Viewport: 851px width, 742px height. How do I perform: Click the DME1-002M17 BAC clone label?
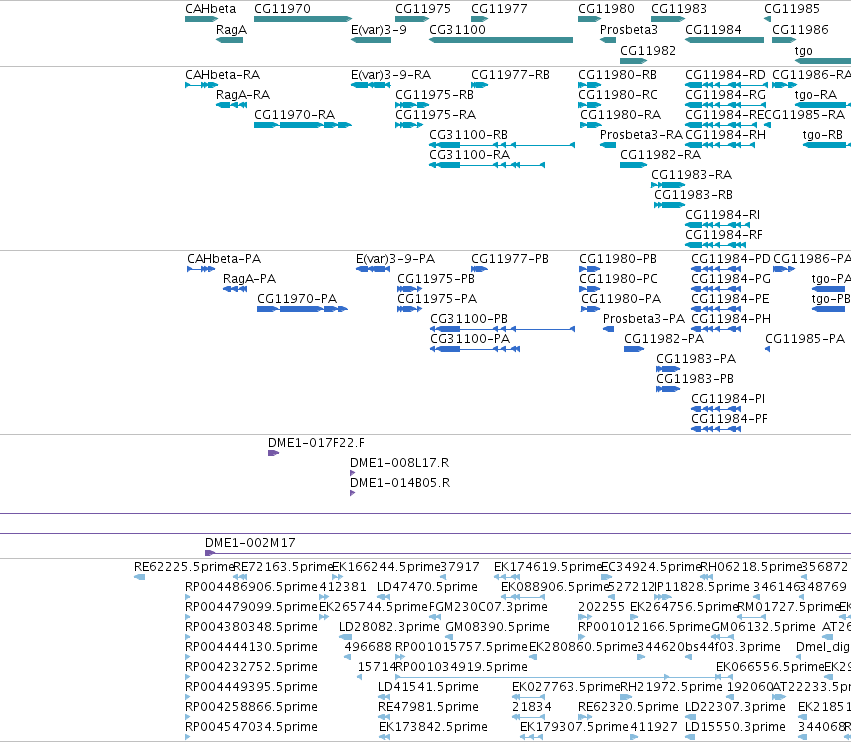coord(250,542)
